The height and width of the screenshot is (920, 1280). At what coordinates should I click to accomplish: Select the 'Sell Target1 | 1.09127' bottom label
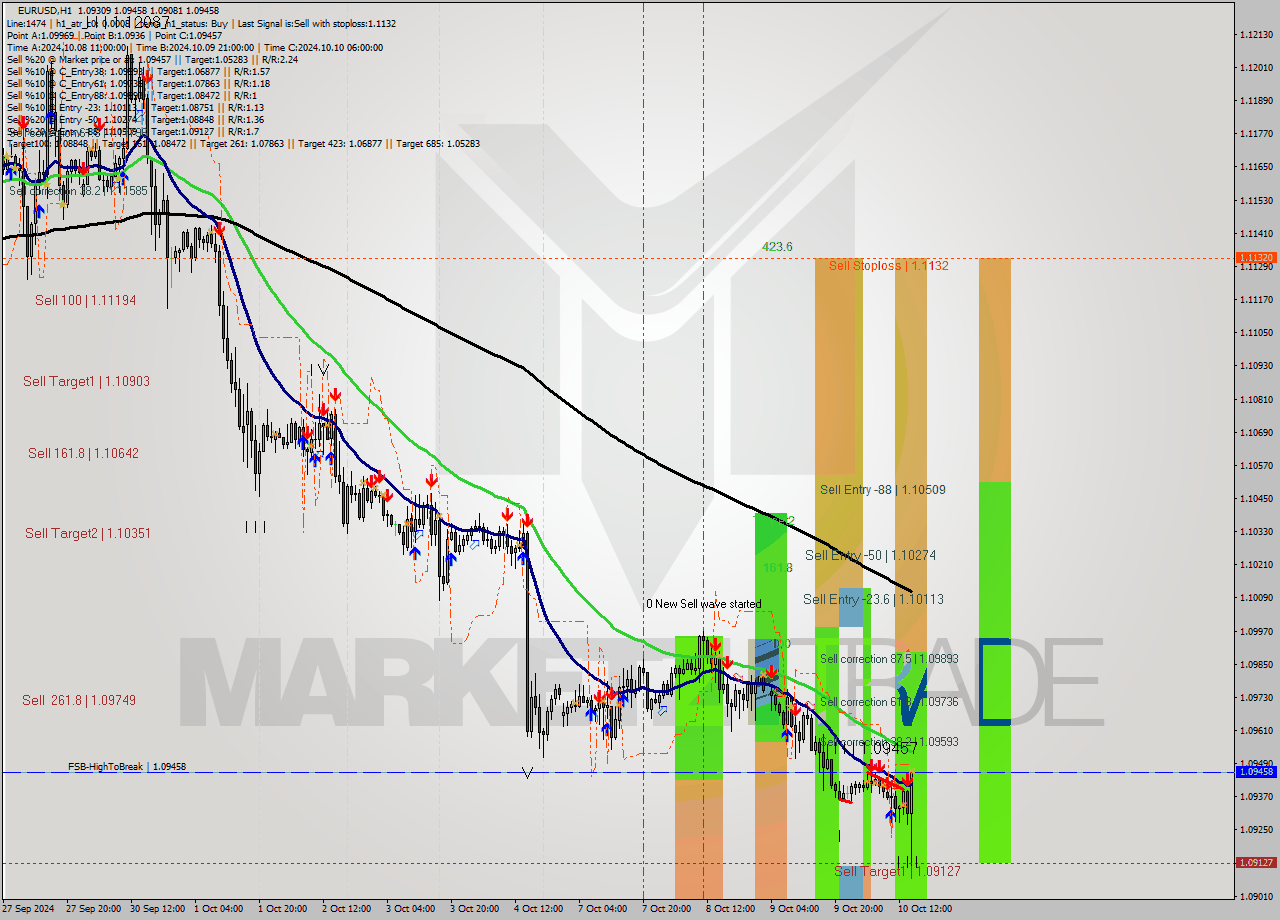click(x=897, y=871)
